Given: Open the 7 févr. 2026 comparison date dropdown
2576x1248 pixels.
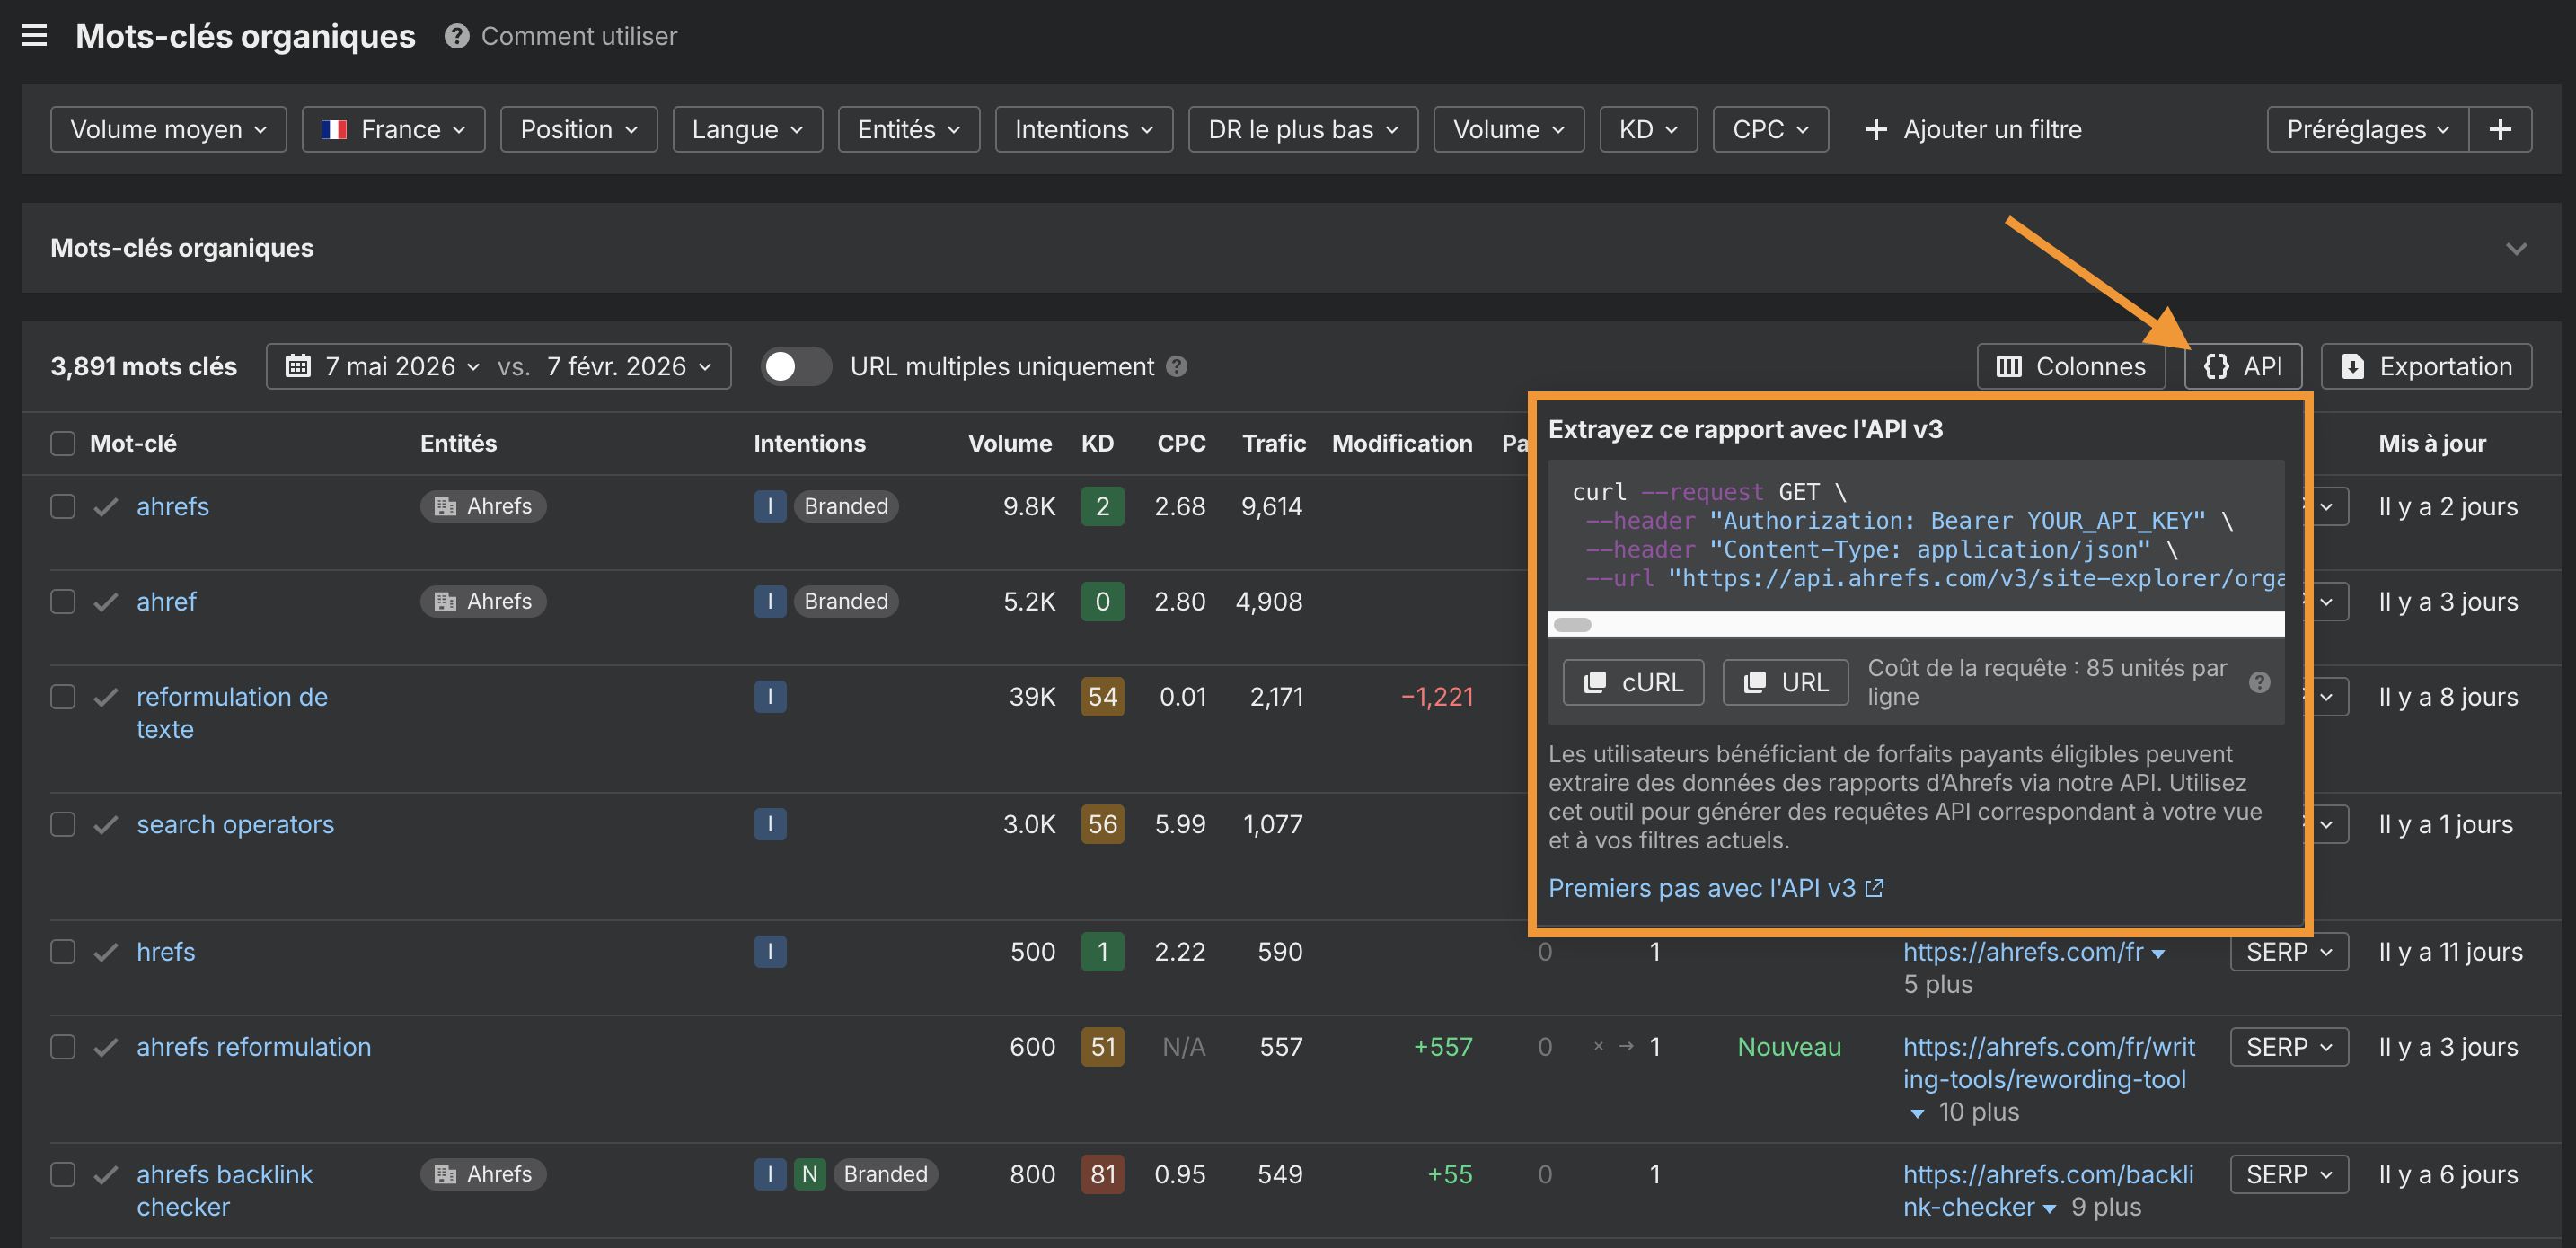Looking at the screenshot, I should [x=629, y=366].
